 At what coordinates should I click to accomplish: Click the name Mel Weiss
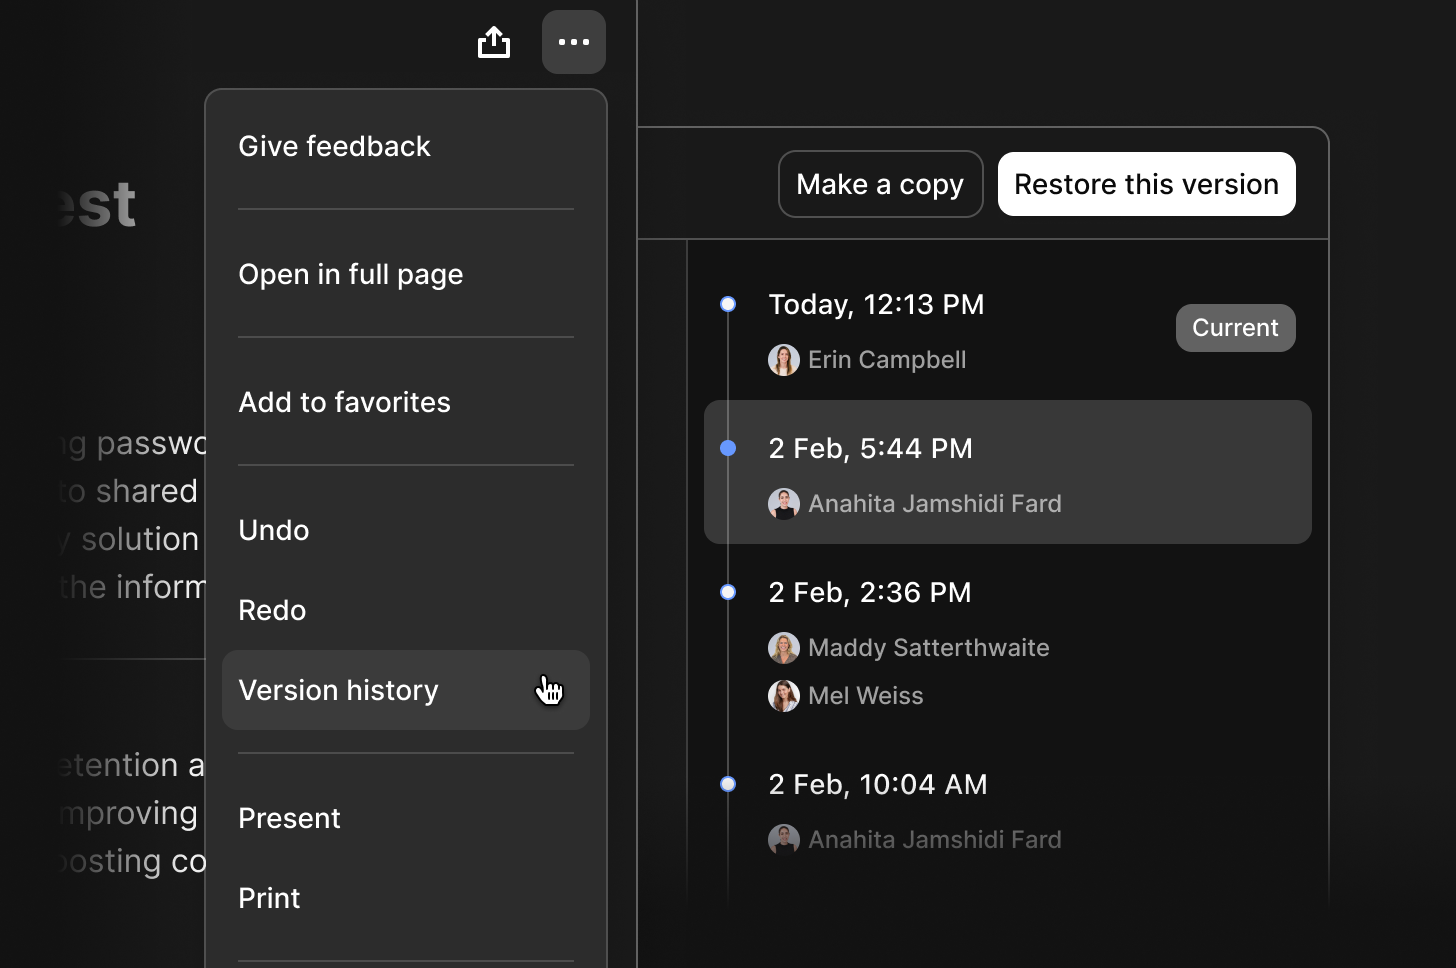866,696
